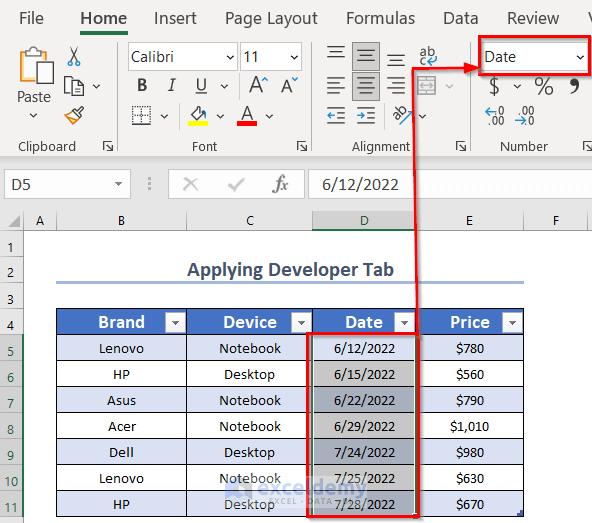Decrease font size with small A
The height and width of the screenshot is (523, 592).
pyautogui.click(x=289, y=85)
